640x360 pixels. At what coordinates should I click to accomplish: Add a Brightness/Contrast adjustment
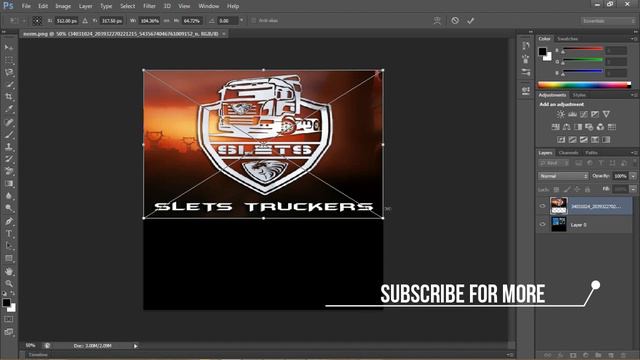(x=561, y=114)
